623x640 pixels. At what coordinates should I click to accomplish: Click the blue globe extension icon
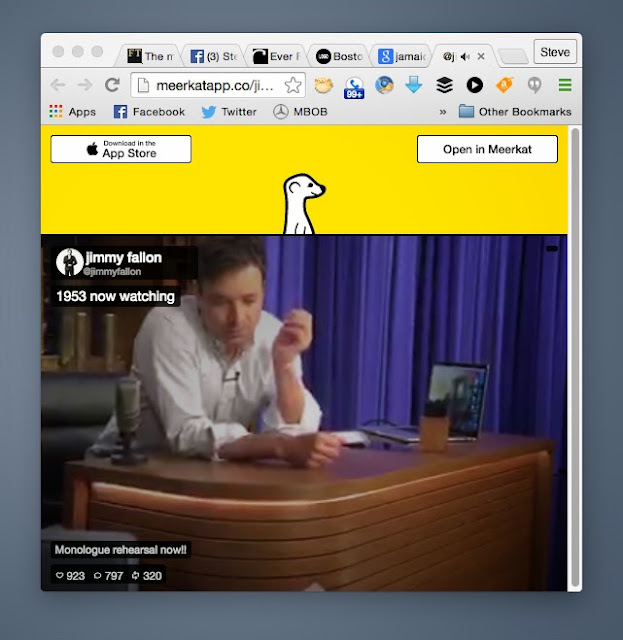(384, 85)
